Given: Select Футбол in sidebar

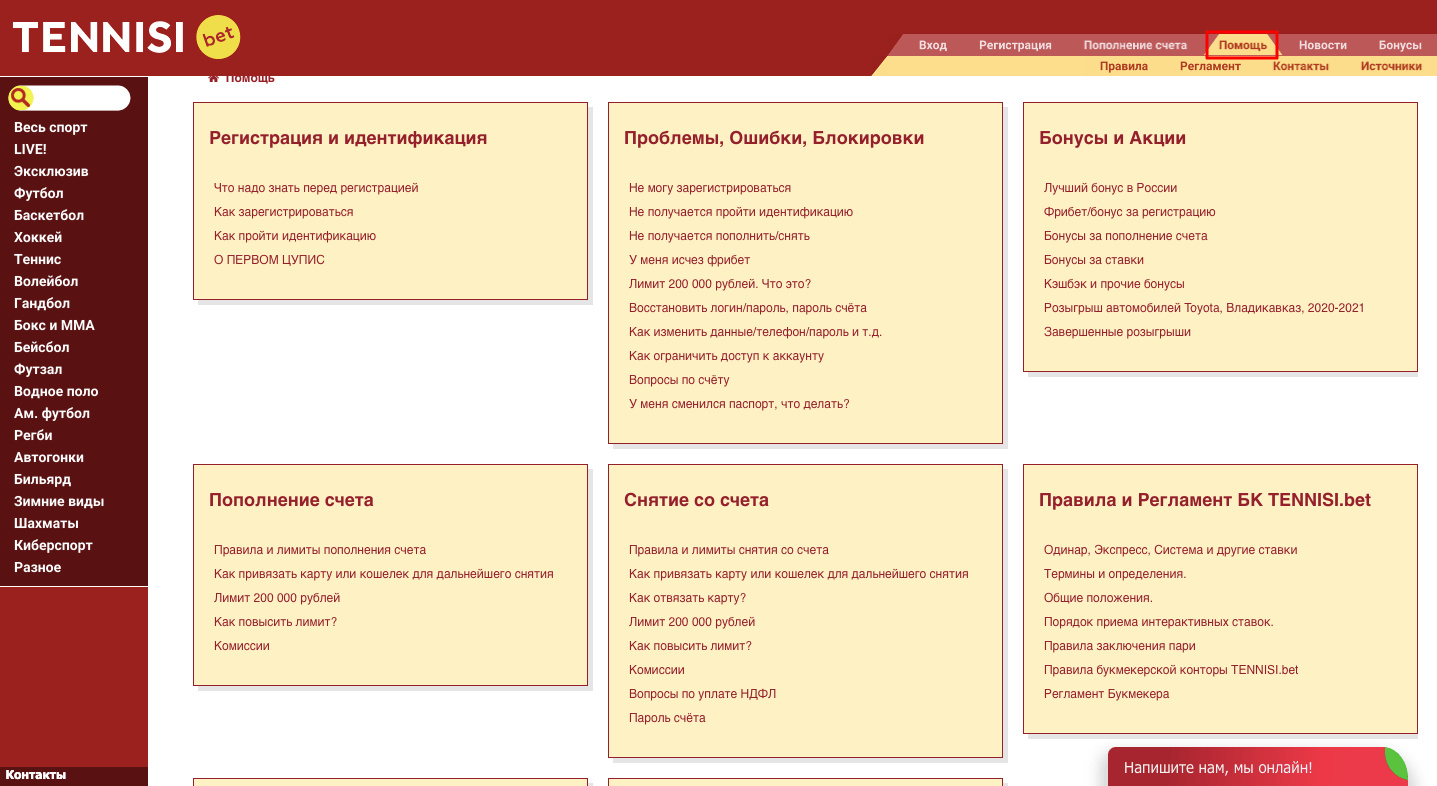Looking at the screenshot, I should click(39, 193).
